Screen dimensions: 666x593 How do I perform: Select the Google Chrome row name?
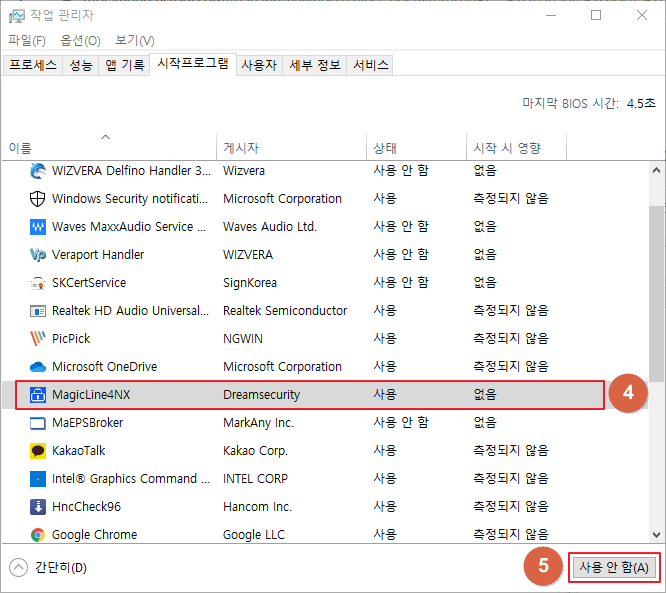(x=94, y=535)
